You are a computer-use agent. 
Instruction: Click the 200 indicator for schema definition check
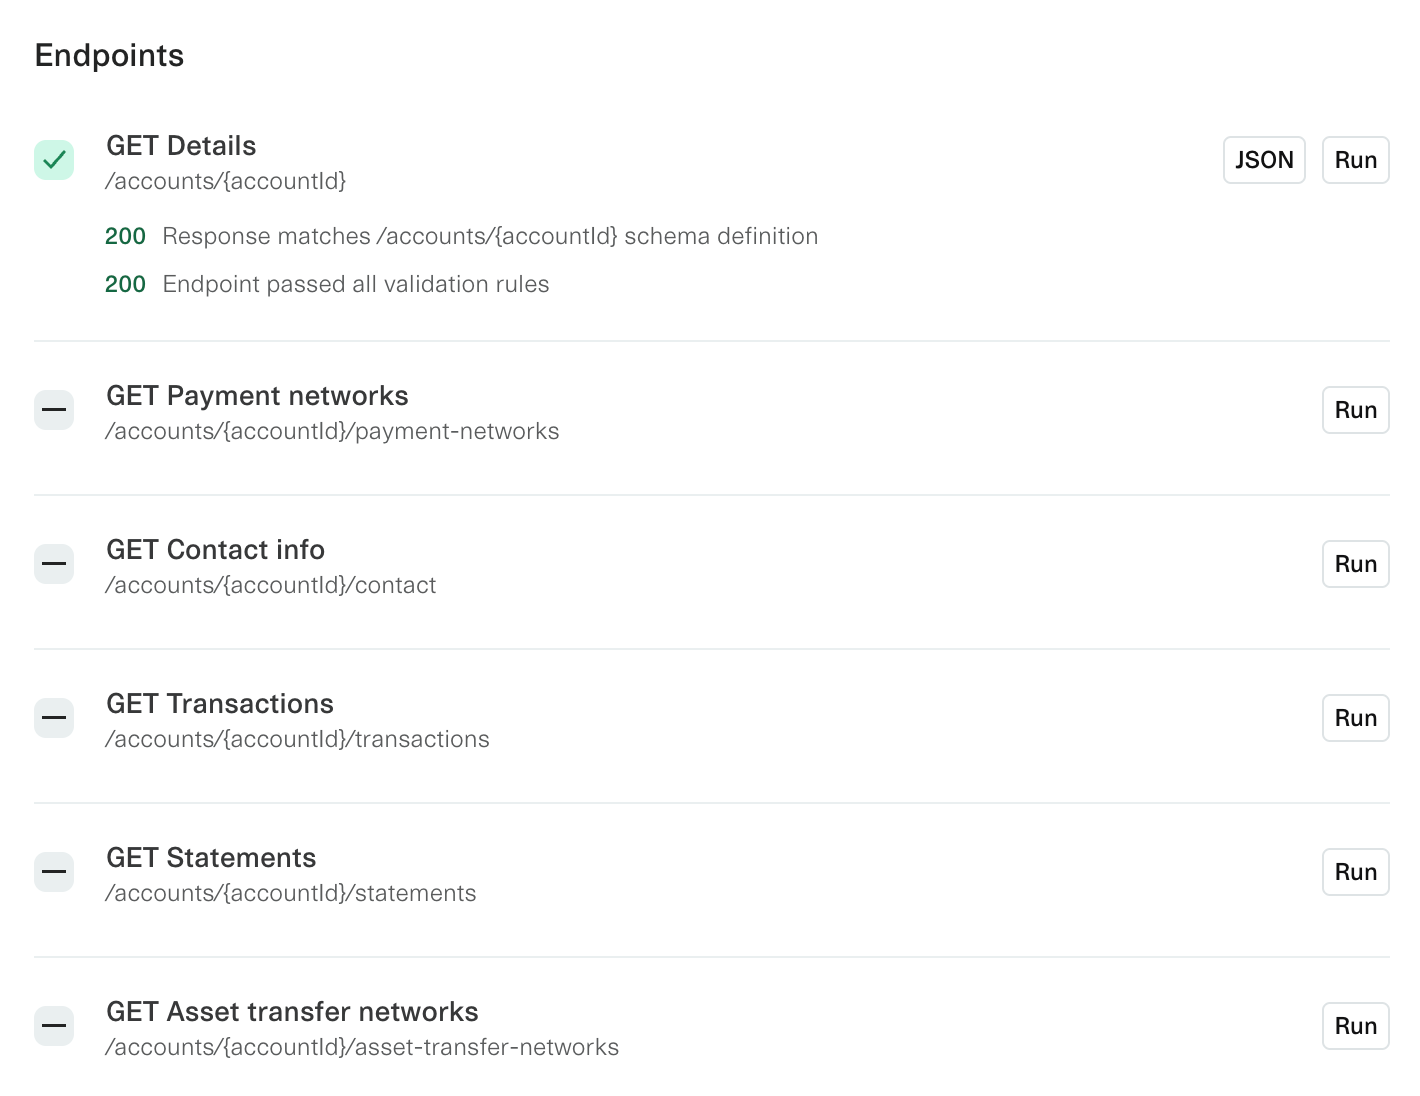click(125, 236)
